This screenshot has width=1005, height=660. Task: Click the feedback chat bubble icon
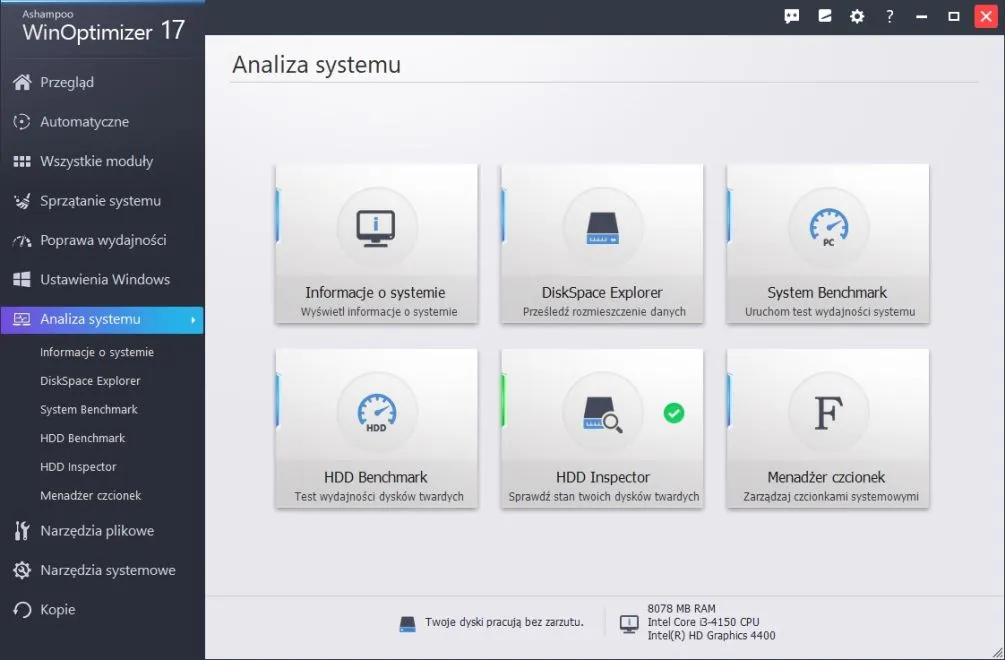pos(792,16)
